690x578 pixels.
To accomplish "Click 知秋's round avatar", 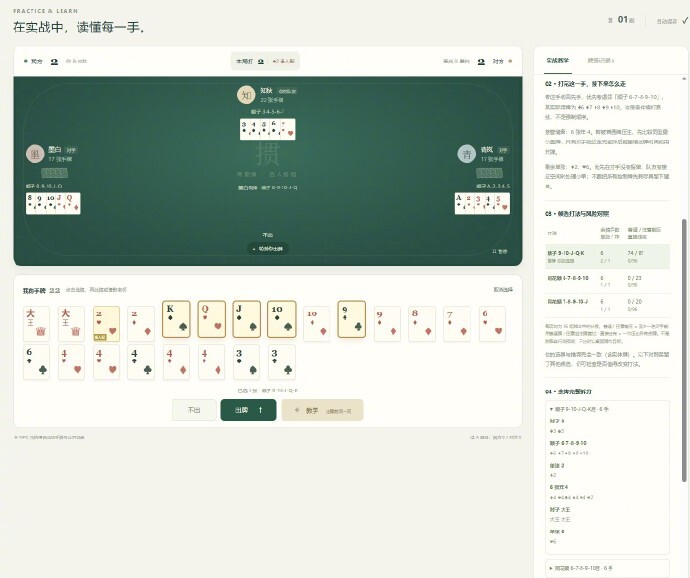I will click(x=246, y=95).
